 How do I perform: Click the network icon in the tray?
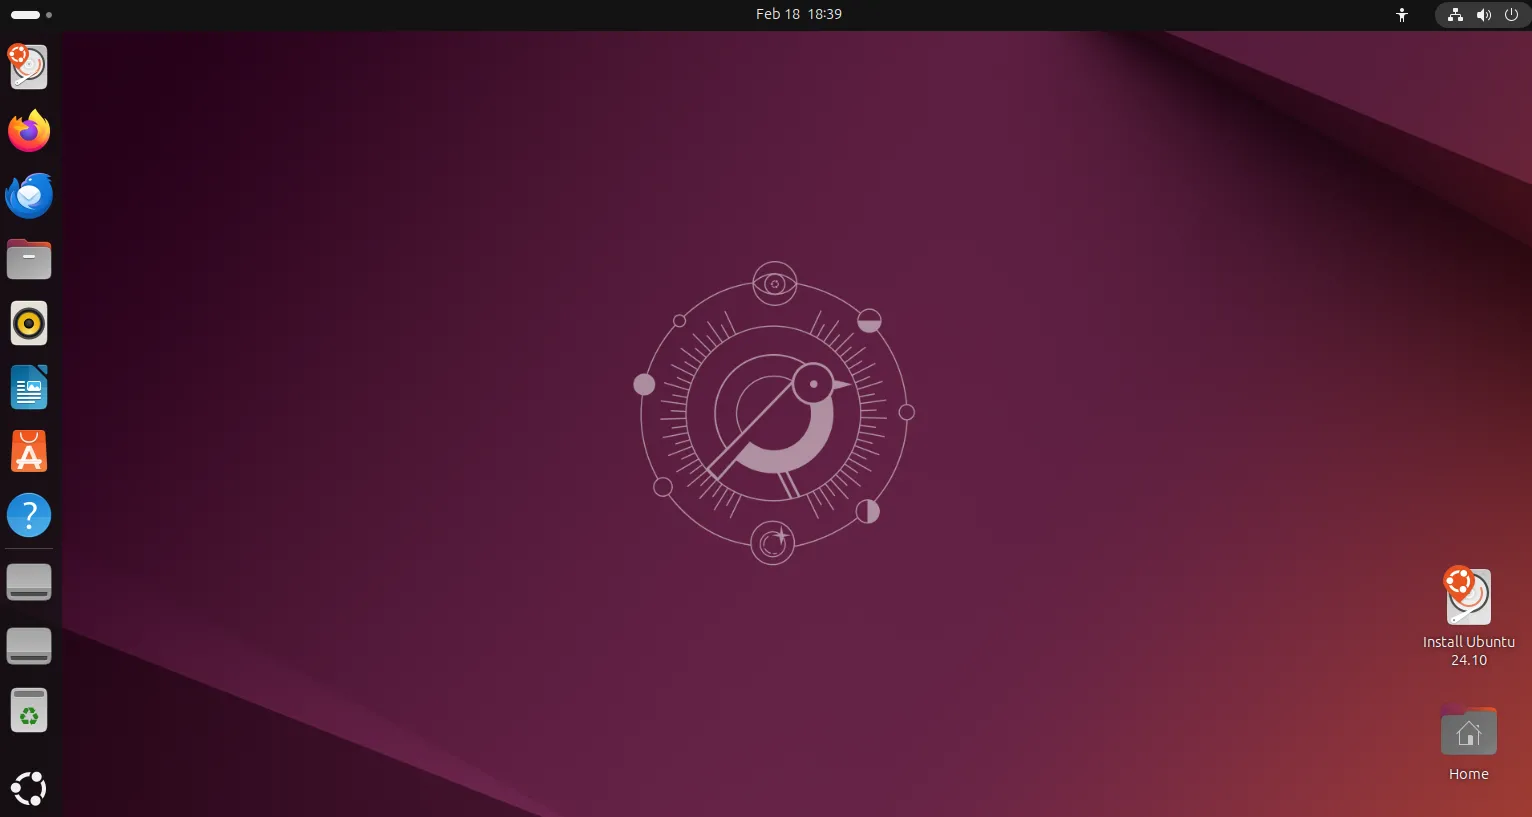tap(1455, 14)
